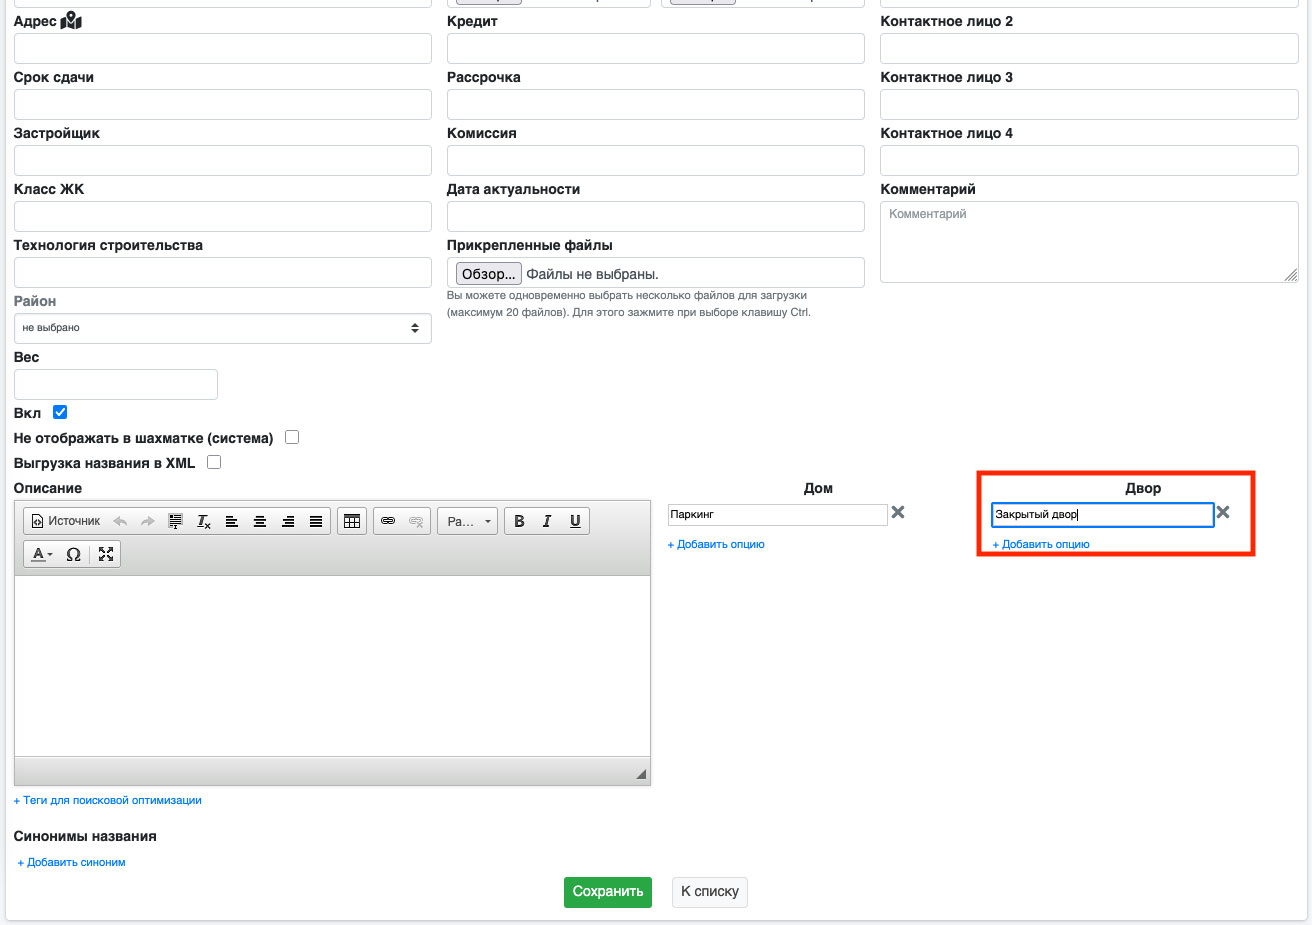Click the Сохранить button
This screenshot has height=925, width=1312.
(x=608, y=892)
